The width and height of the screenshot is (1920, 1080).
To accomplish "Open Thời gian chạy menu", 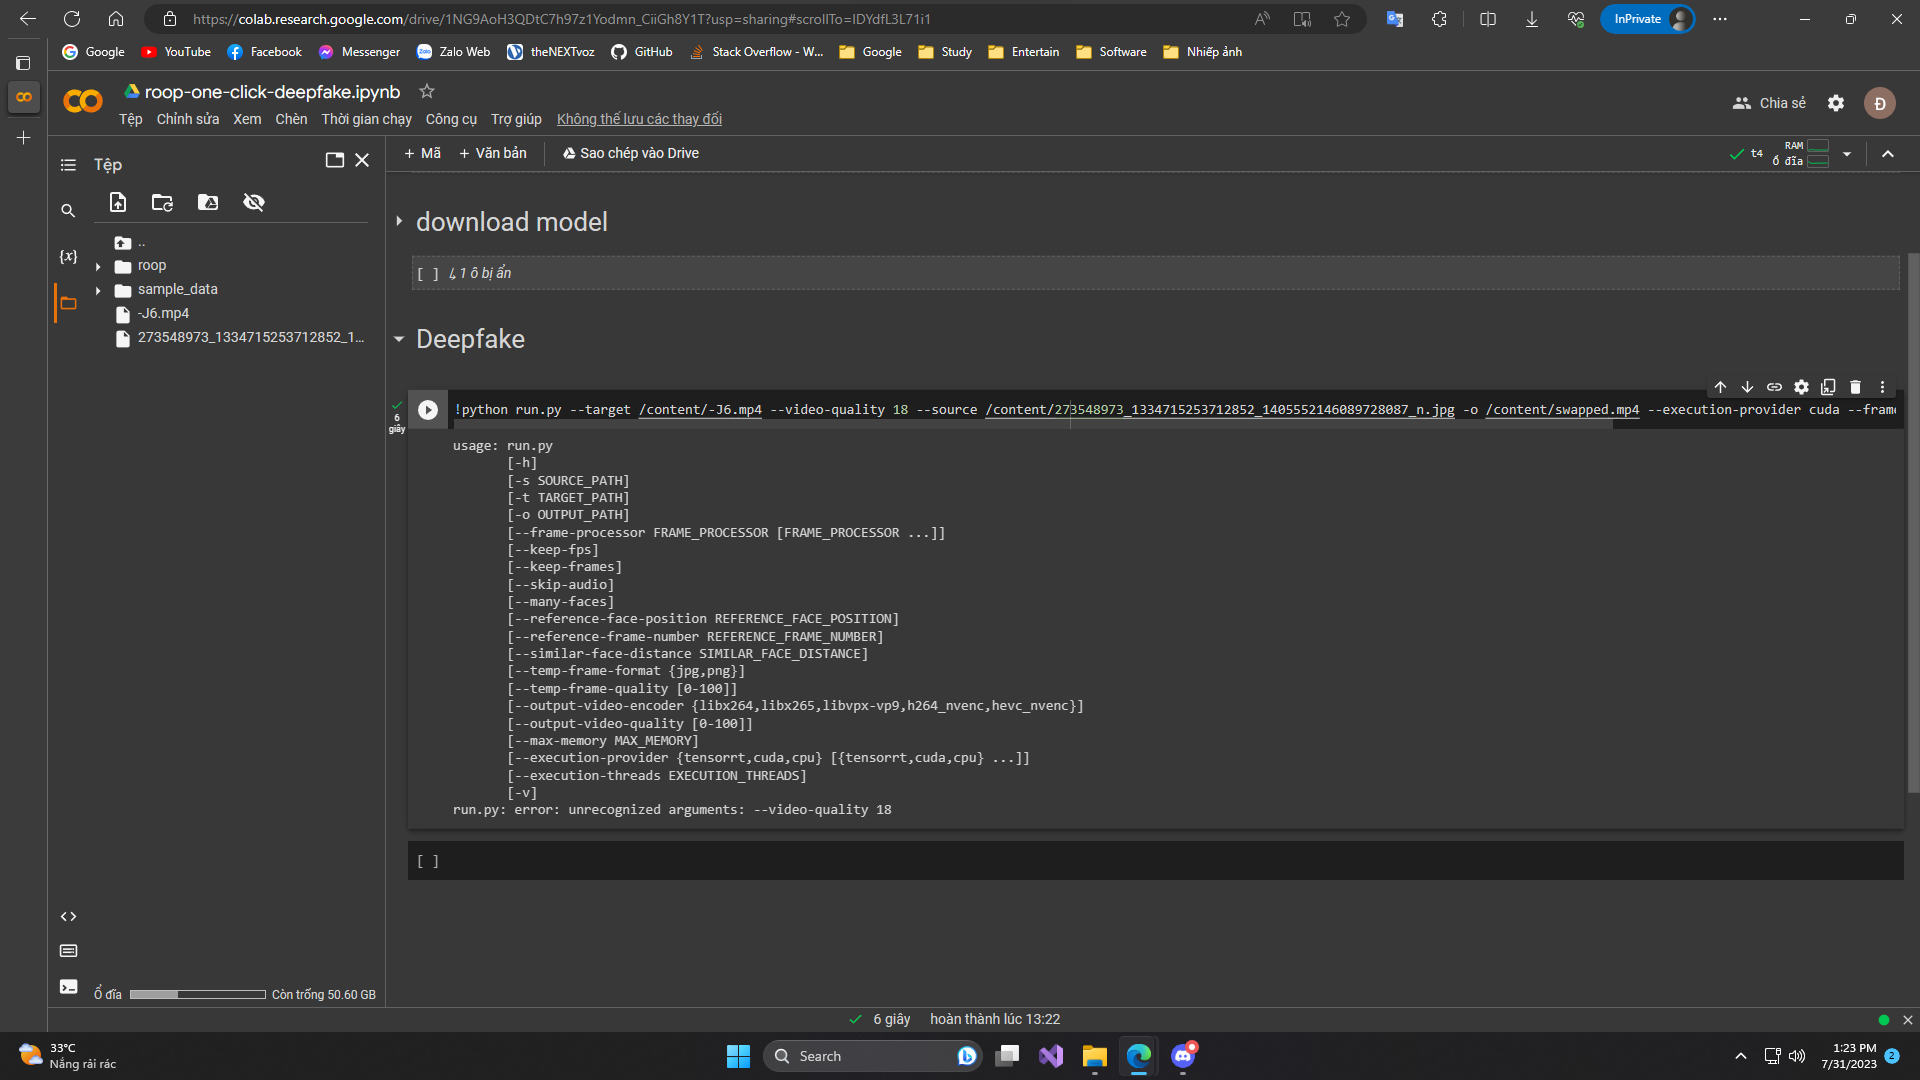I will [366, 119].
